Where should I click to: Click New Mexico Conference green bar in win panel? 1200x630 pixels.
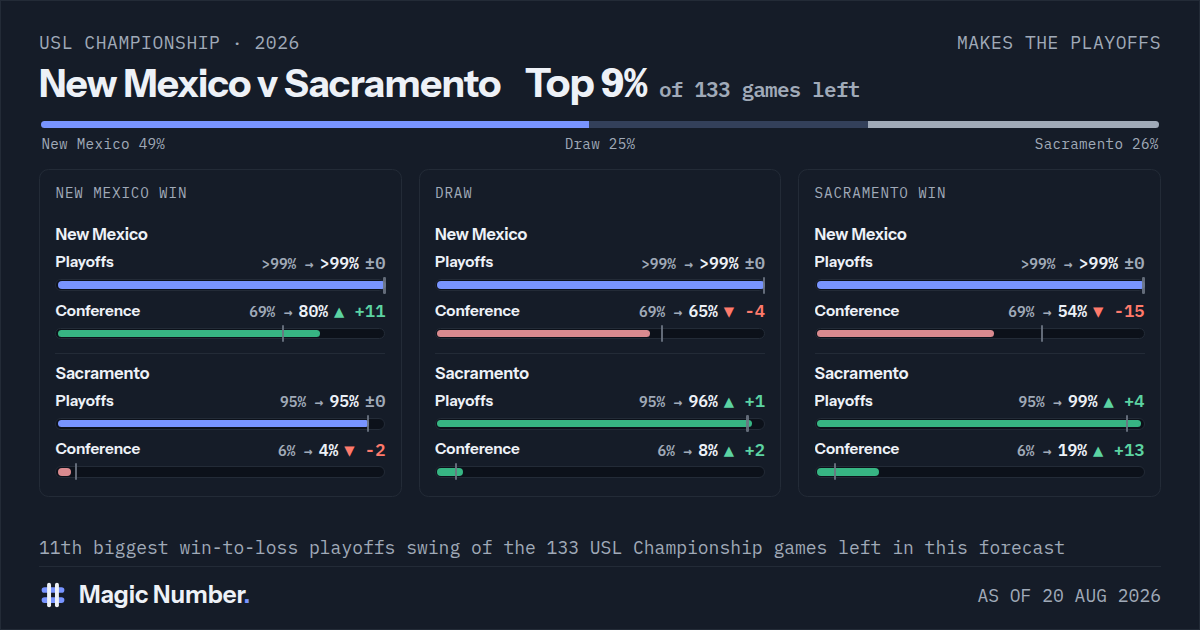(189, 333)
